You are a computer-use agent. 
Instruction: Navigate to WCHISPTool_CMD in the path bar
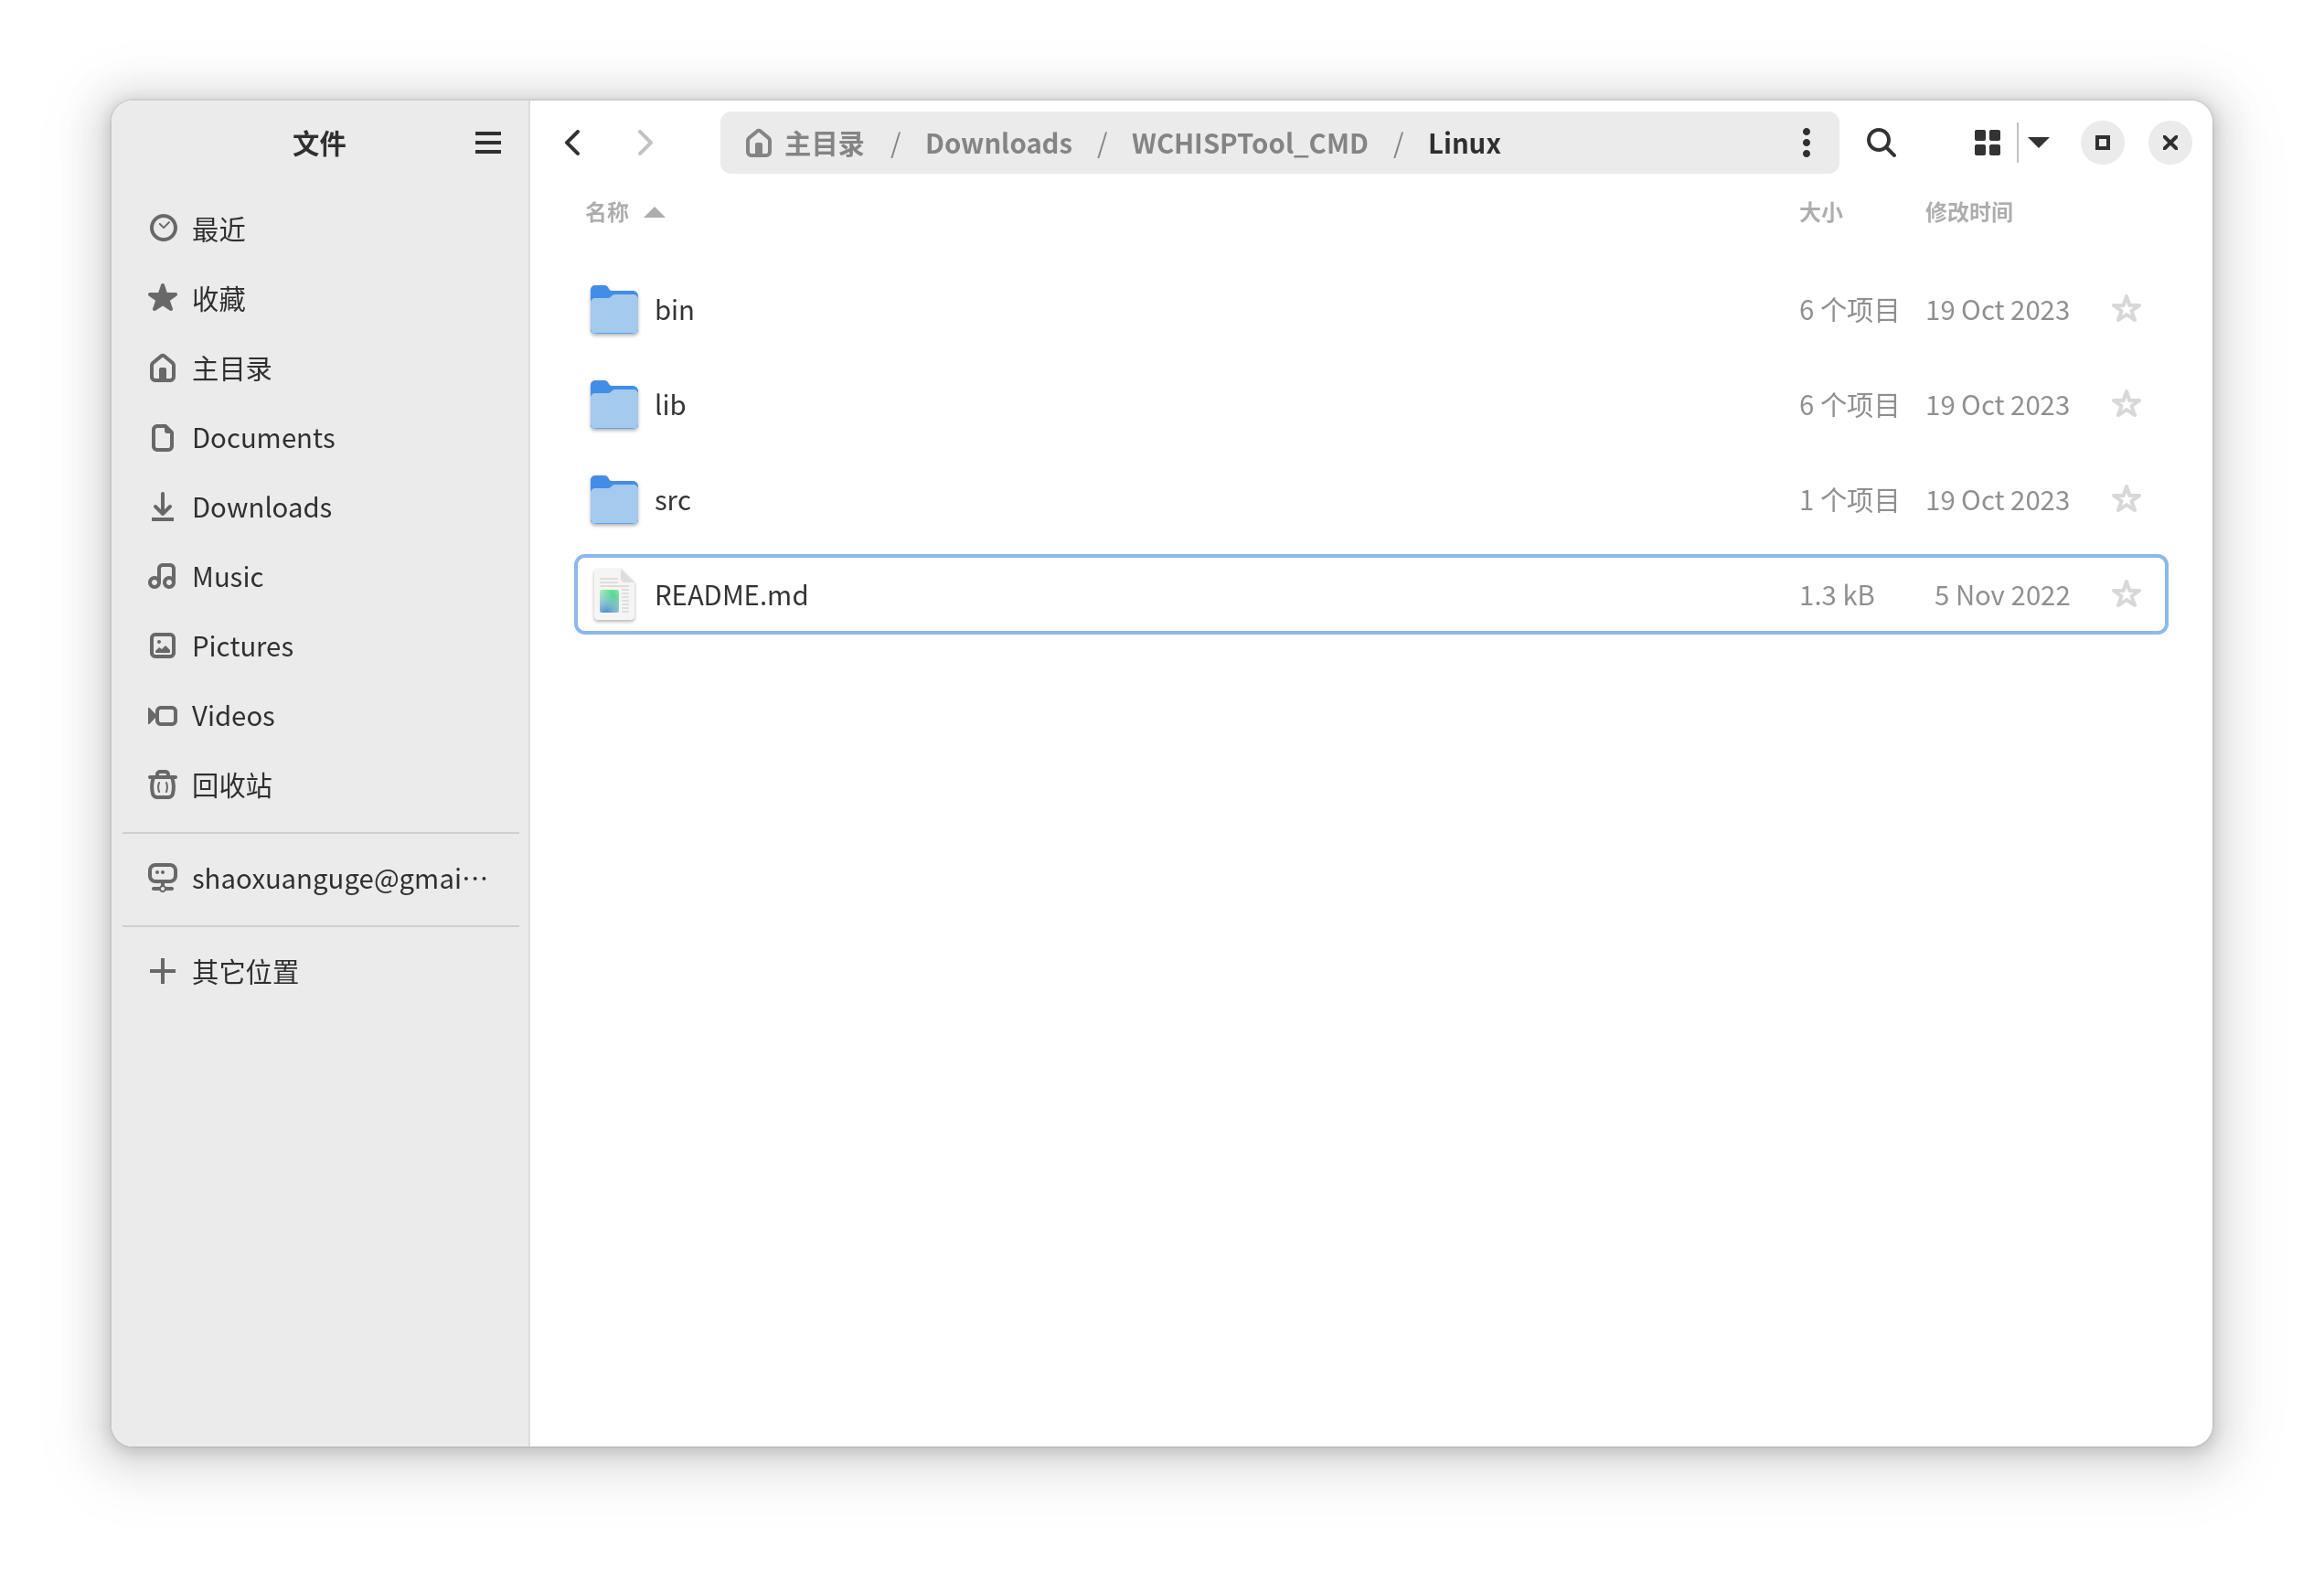(x=1249, y=142)
